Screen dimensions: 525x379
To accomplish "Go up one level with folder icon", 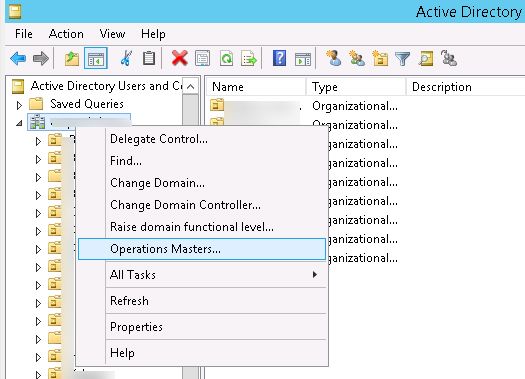I will (72, 59).
